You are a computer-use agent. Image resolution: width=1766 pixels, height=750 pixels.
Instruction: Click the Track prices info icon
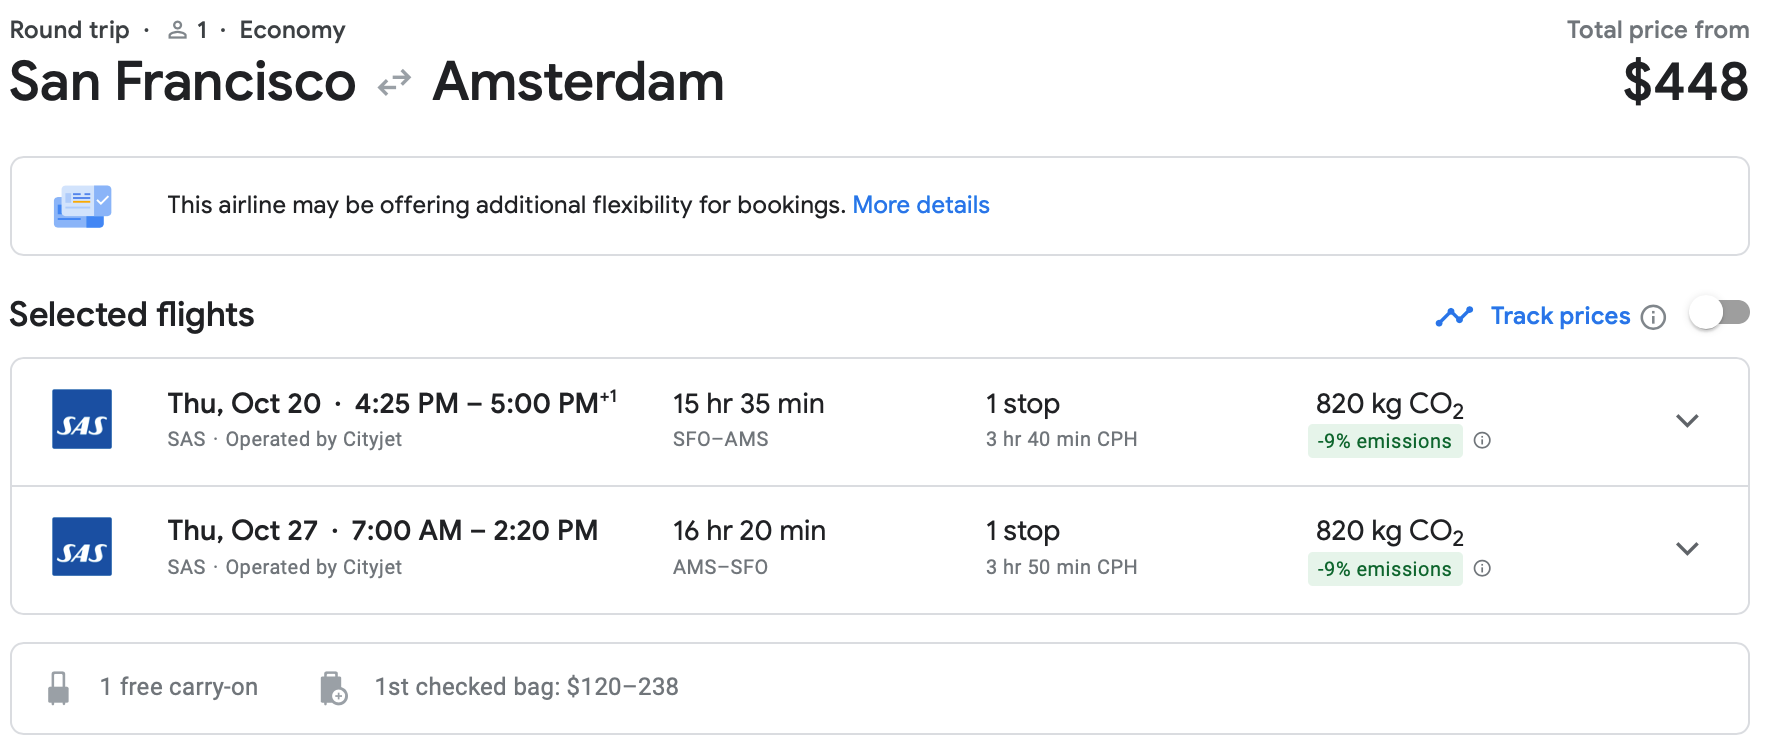click(x=1654, y=317)
